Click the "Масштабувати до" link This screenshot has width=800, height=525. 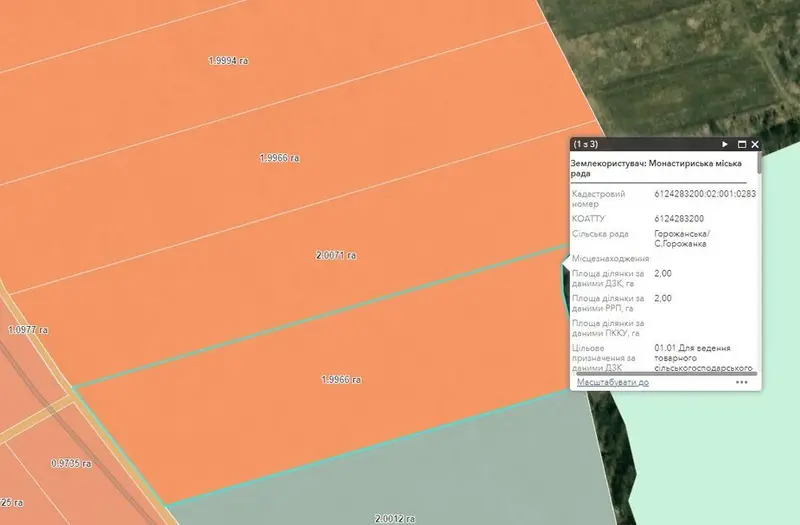click(x=613, y=382)
